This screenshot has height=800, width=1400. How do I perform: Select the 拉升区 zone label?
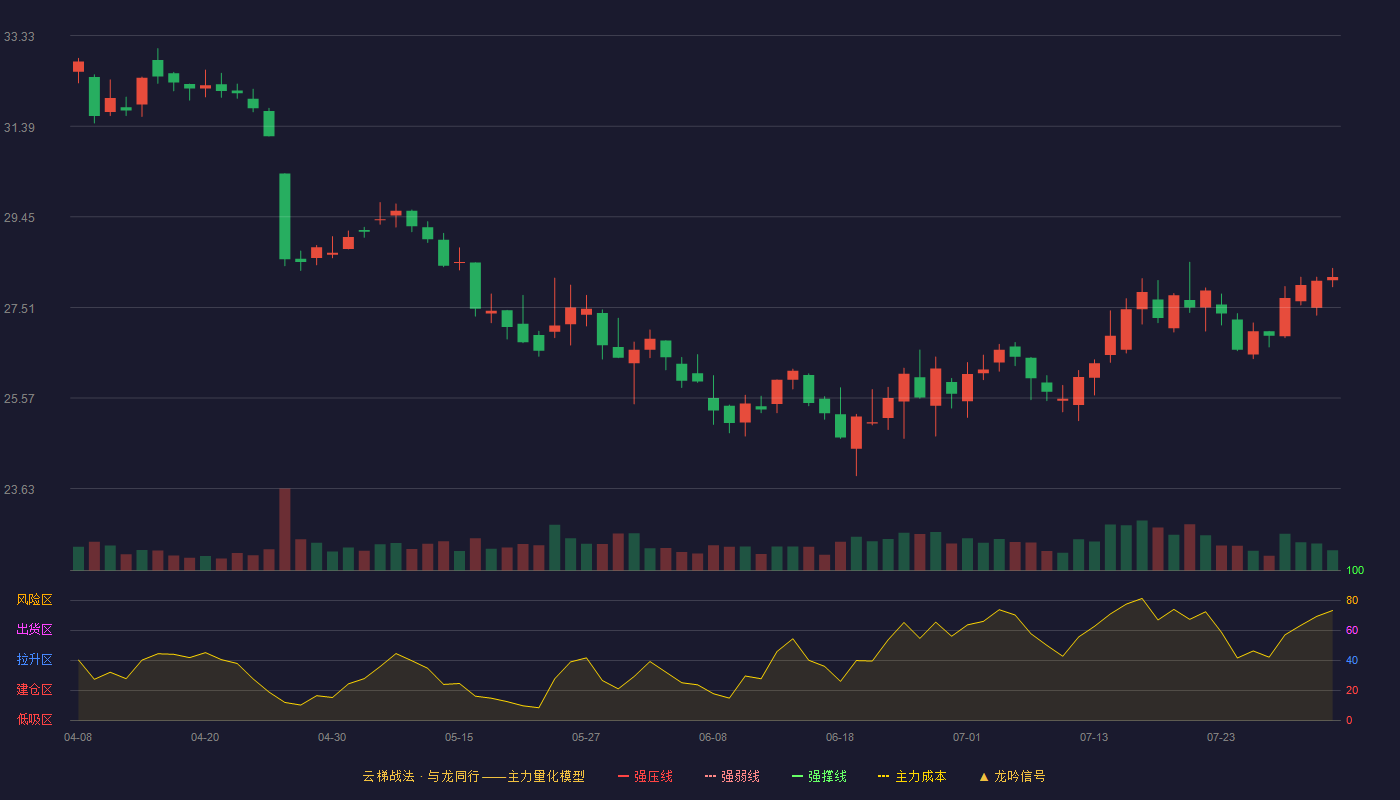point(34,660)
